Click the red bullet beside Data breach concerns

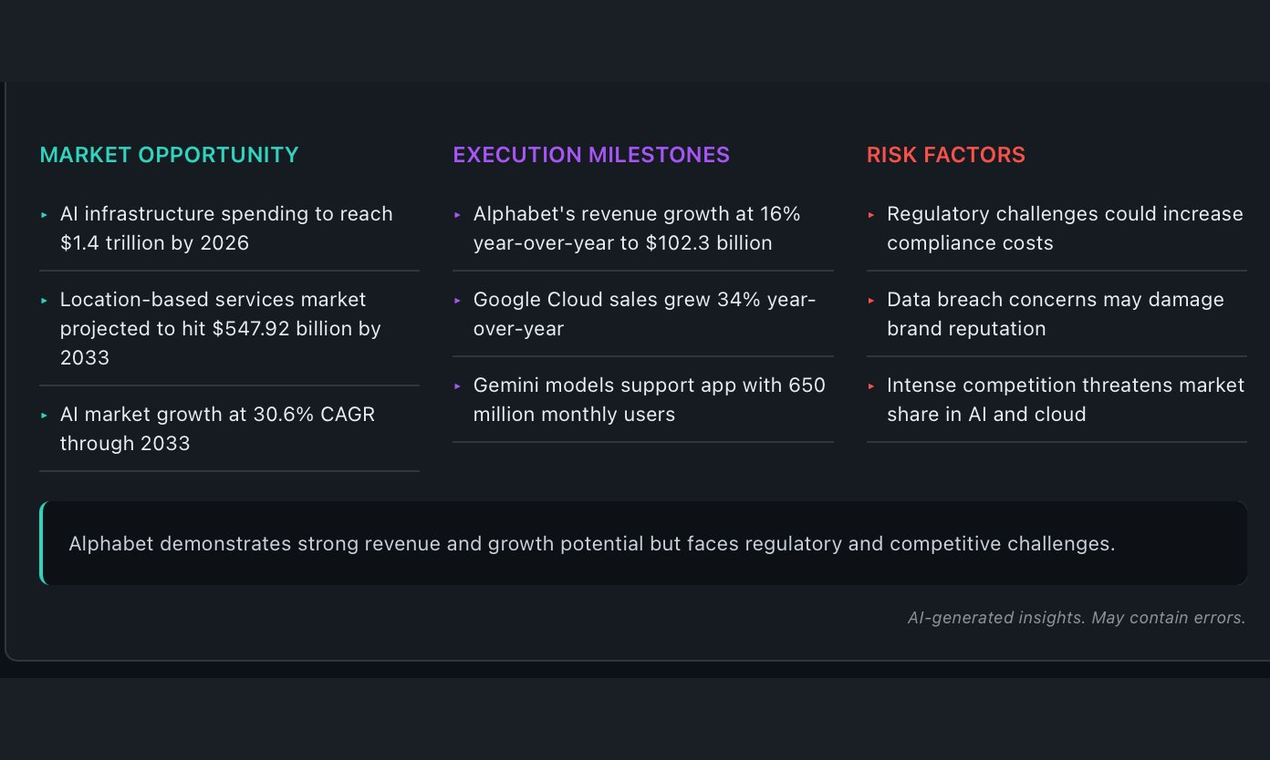[x=871, y=300]
